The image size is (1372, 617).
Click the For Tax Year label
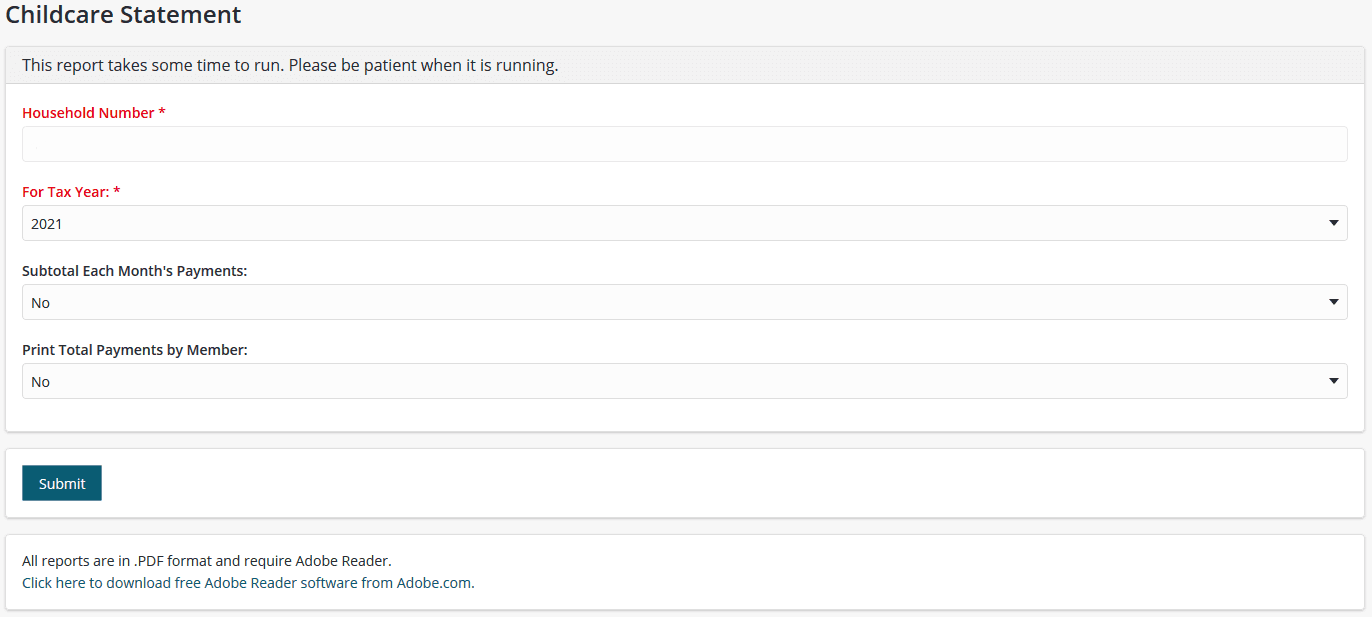coord(66,192)
